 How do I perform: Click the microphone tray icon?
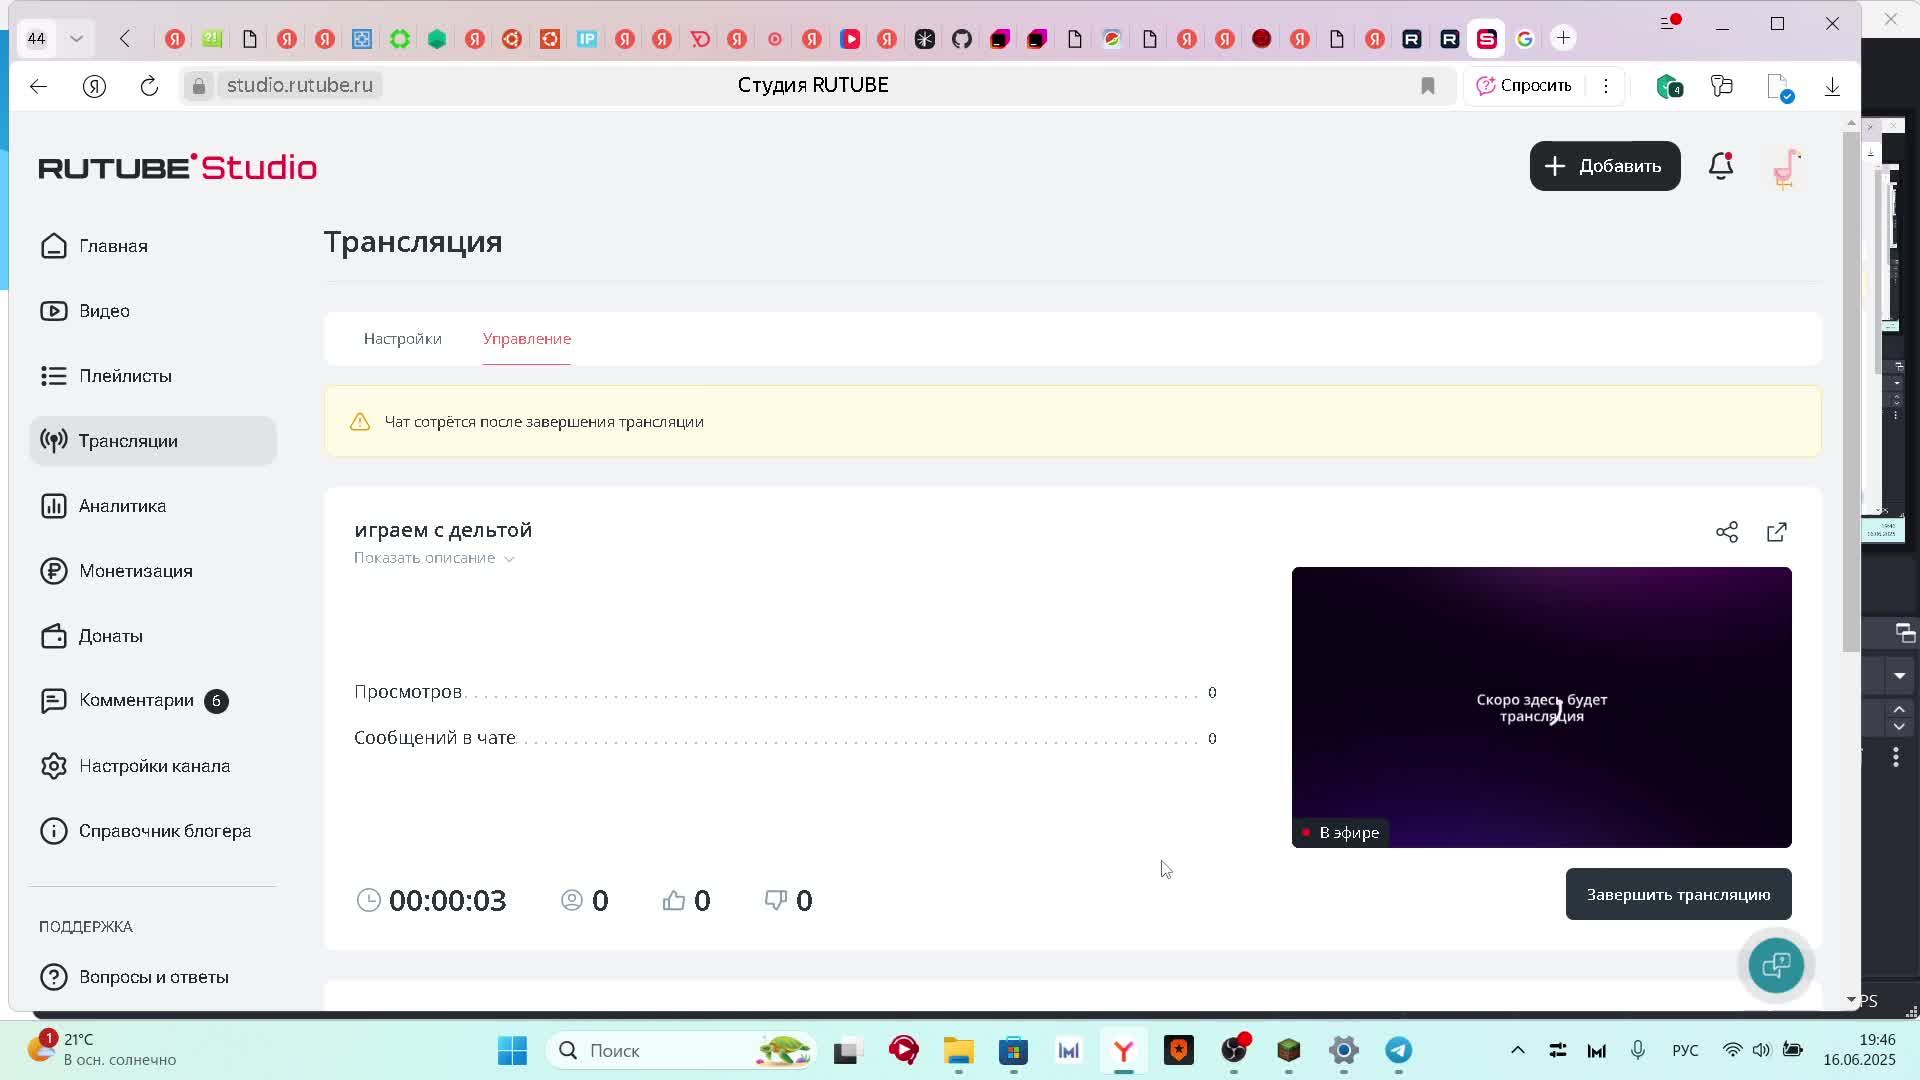coord(1638,1050)
